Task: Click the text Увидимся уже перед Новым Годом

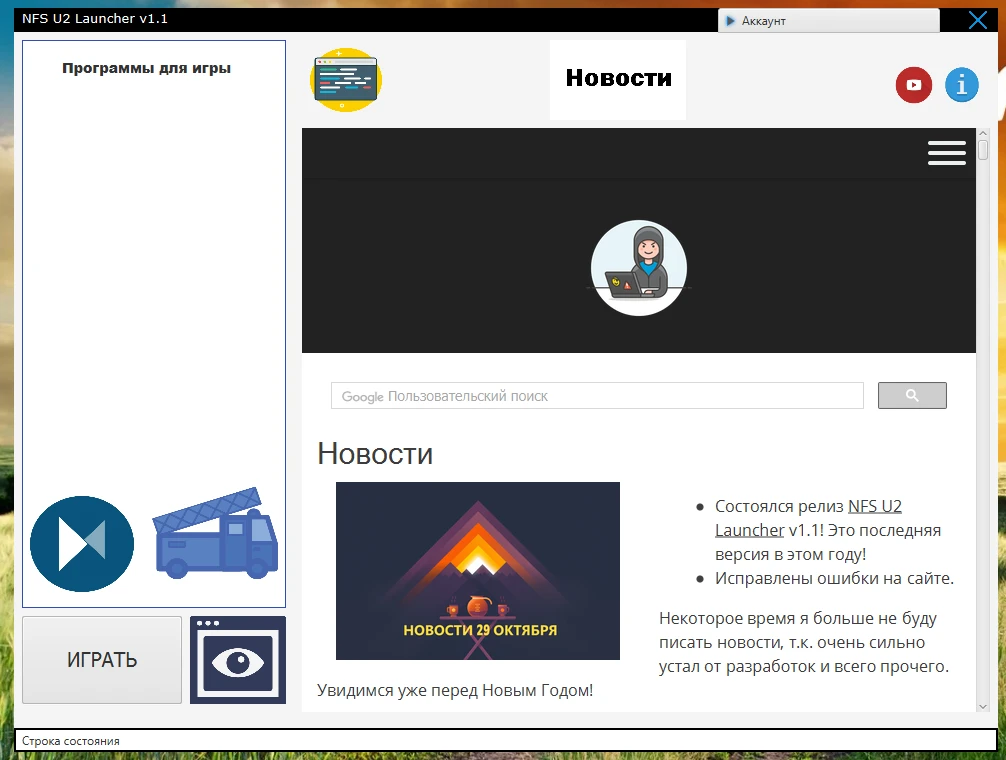Action: (x=455, y=691)
